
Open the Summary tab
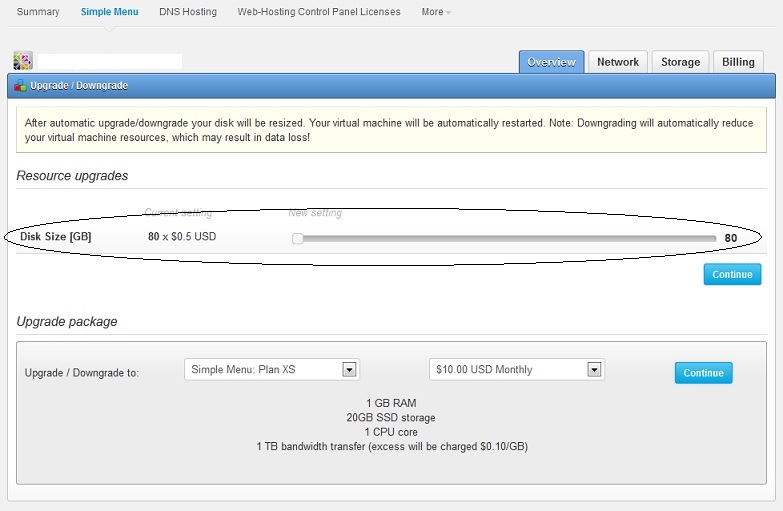click(38, 12)
